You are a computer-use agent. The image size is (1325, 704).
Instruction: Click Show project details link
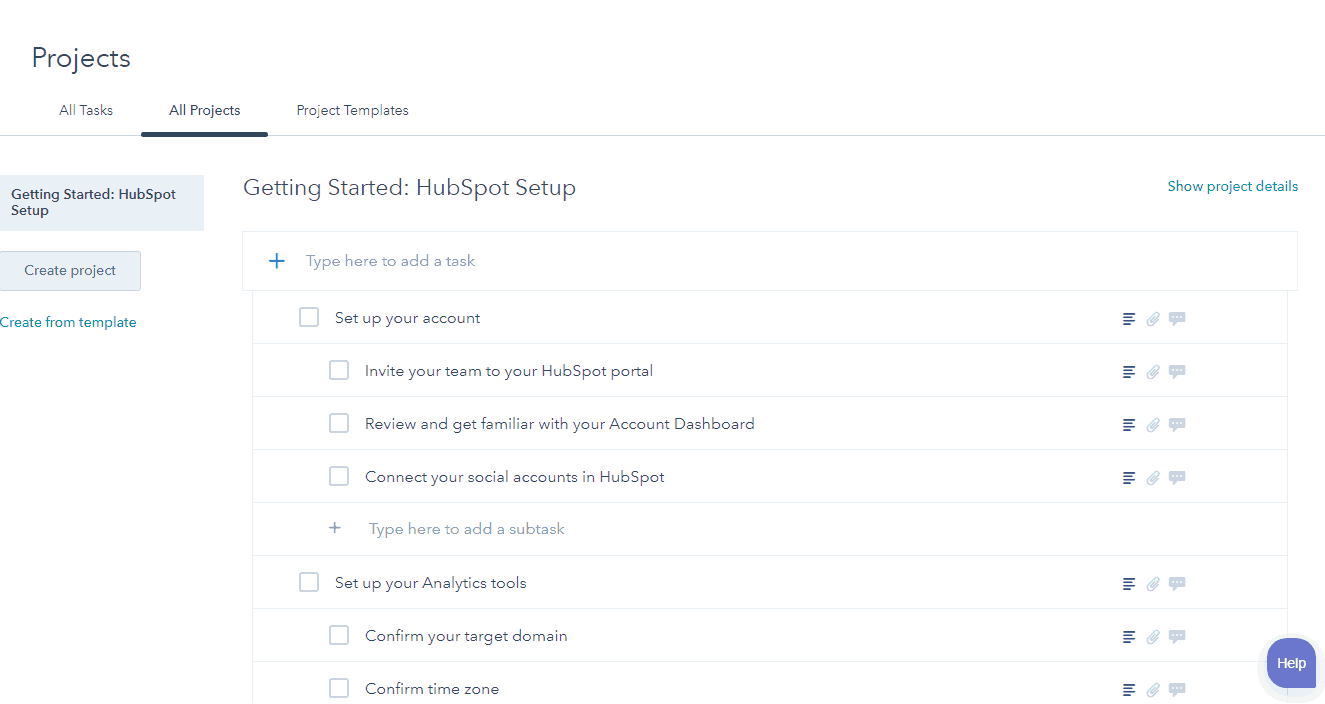1232,186
